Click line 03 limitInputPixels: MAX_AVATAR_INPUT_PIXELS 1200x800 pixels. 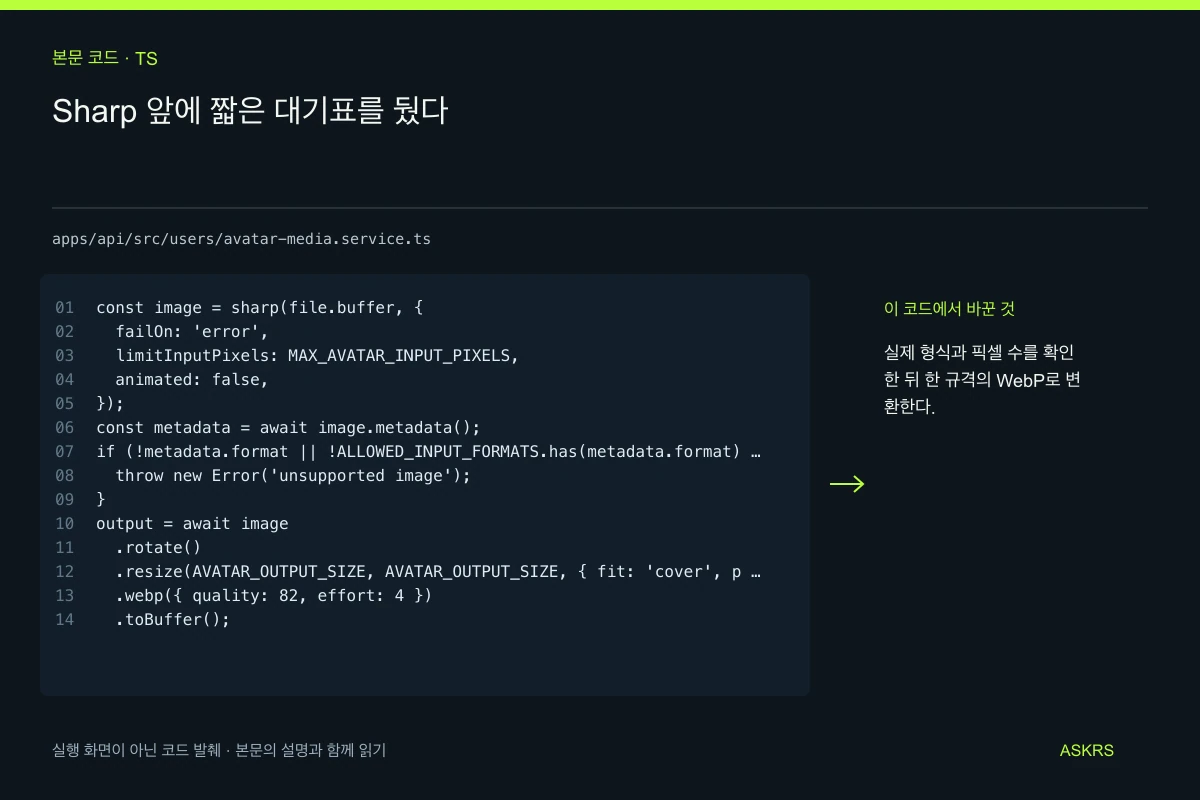tap(318, 355)
